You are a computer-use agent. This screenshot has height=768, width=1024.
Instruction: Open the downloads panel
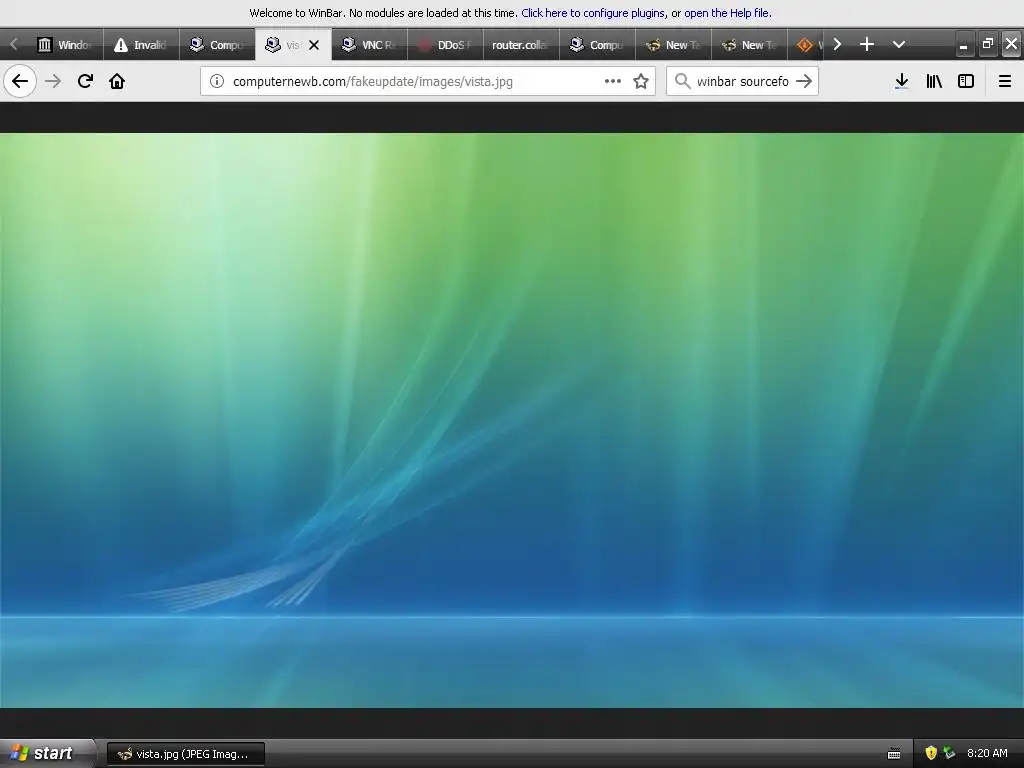click(x=902, y=81)
